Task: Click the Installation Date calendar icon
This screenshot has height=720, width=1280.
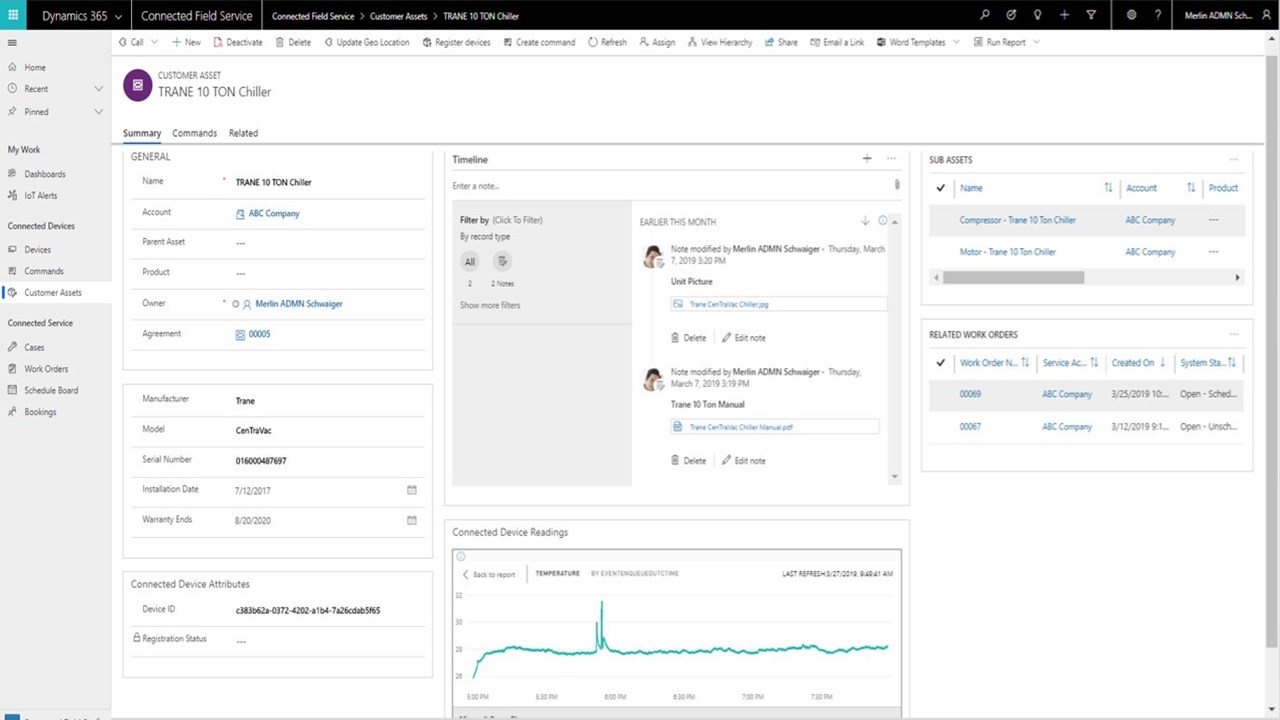Action: (412, 490)
